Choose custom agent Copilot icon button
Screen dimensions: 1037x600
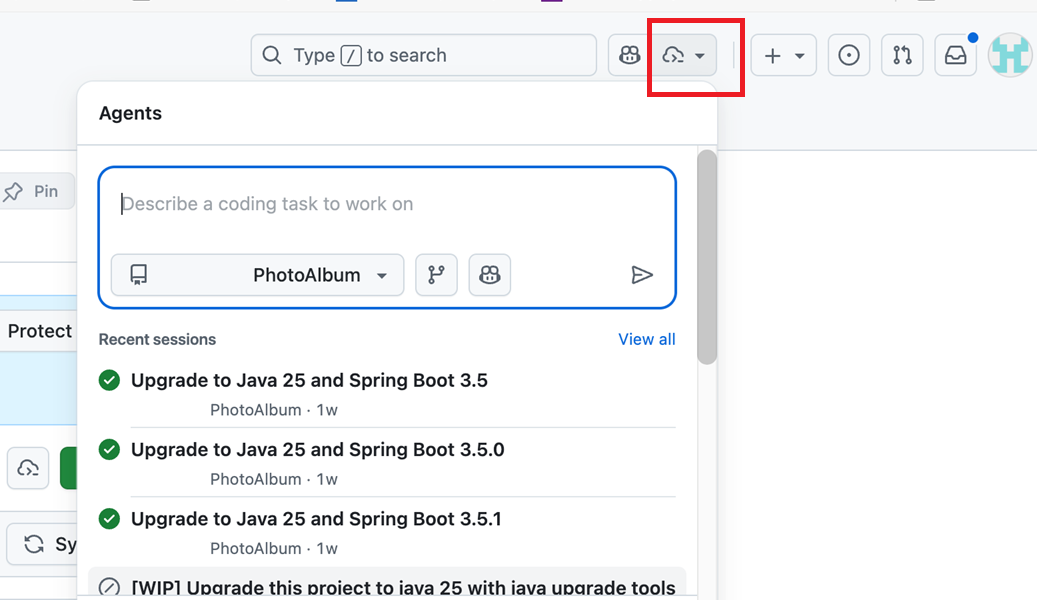point(489,275)
